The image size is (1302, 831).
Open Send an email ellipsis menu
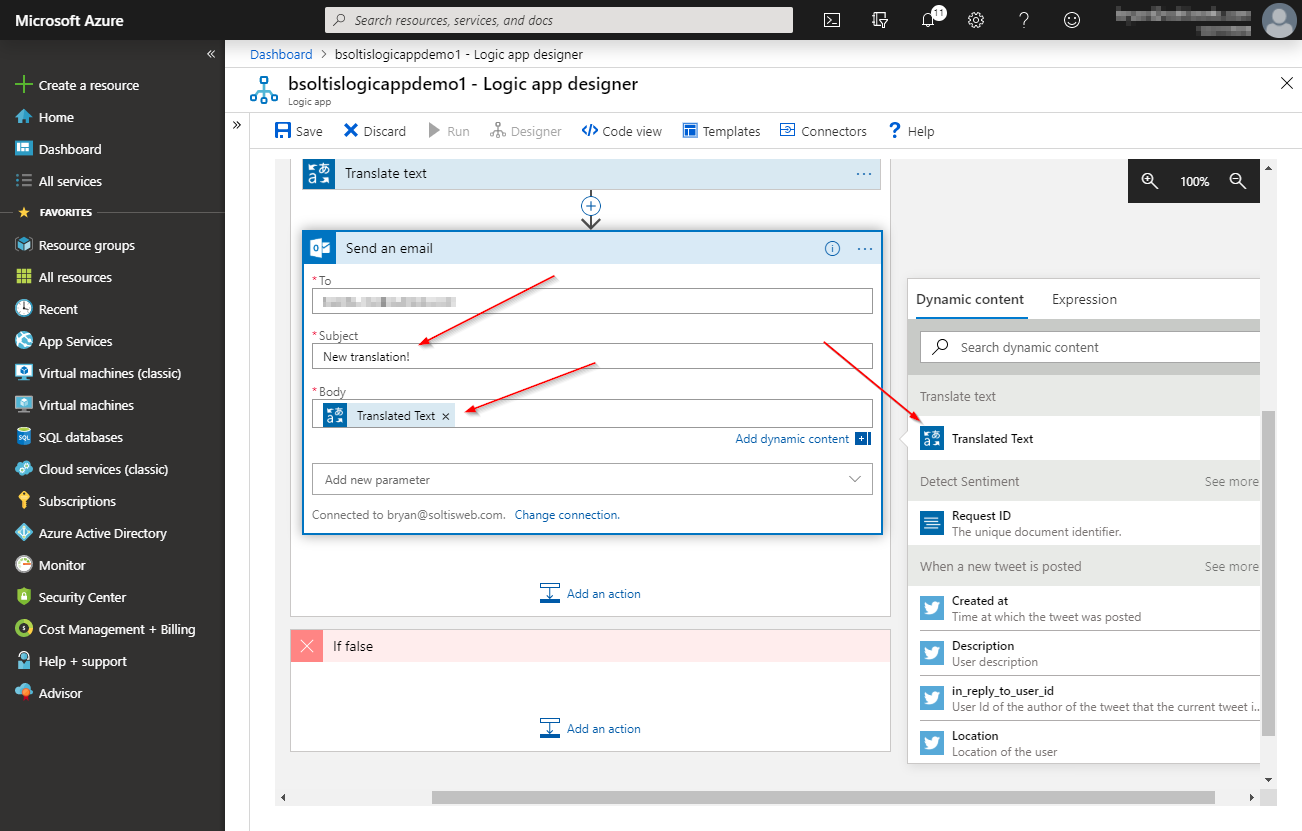click(x=865, y=249)
